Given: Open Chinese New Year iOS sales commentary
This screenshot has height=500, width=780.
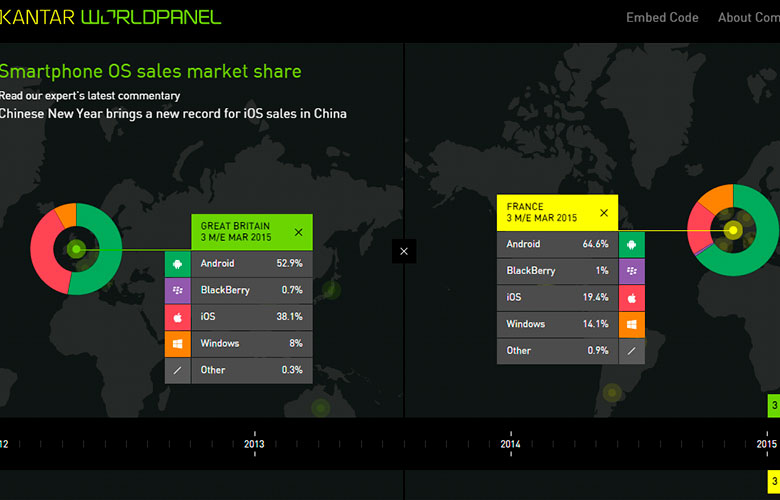Looking at the screenshot, I should (173, 113).
